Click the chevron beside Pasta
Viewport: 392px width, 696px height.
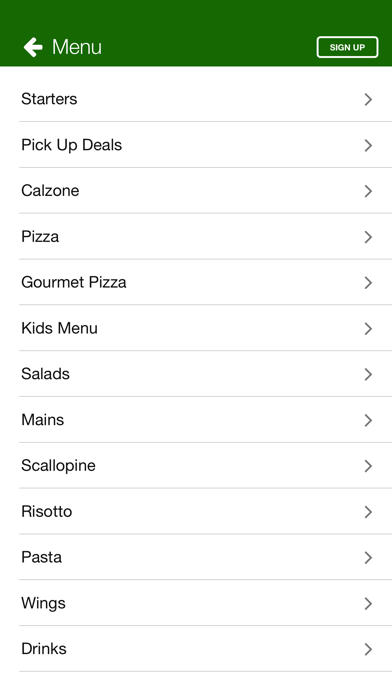pyautogui.click(x=368, y=558)
